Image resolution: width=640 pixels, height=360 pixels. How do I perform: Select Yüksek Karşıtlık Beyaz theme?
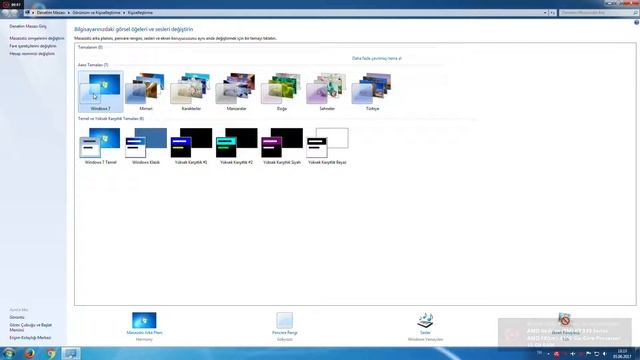(x=327, y=146)
